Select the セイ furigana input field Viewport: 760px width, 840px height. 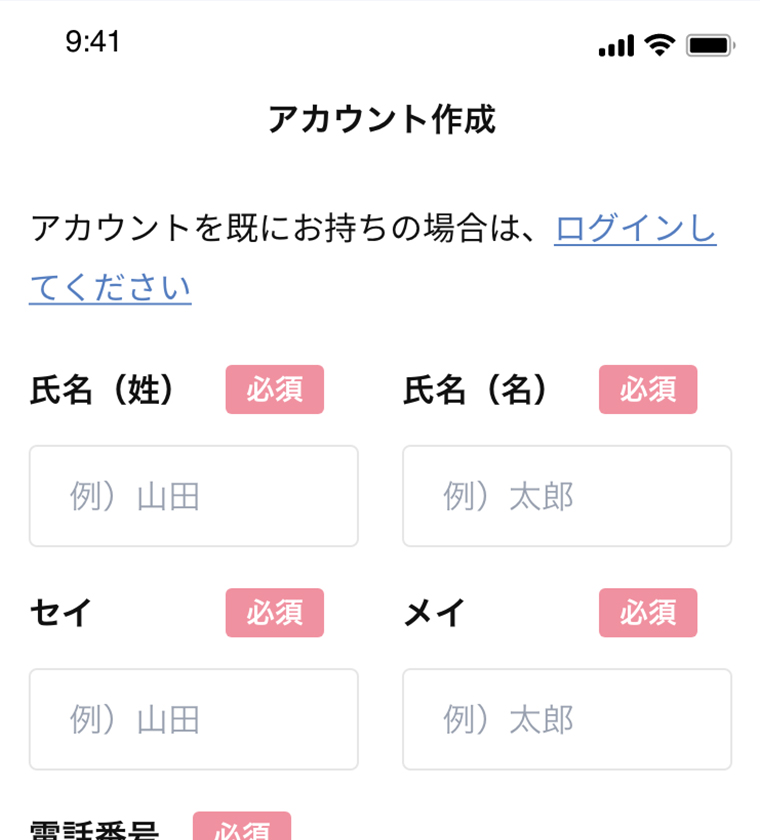(x=194, y=719)
